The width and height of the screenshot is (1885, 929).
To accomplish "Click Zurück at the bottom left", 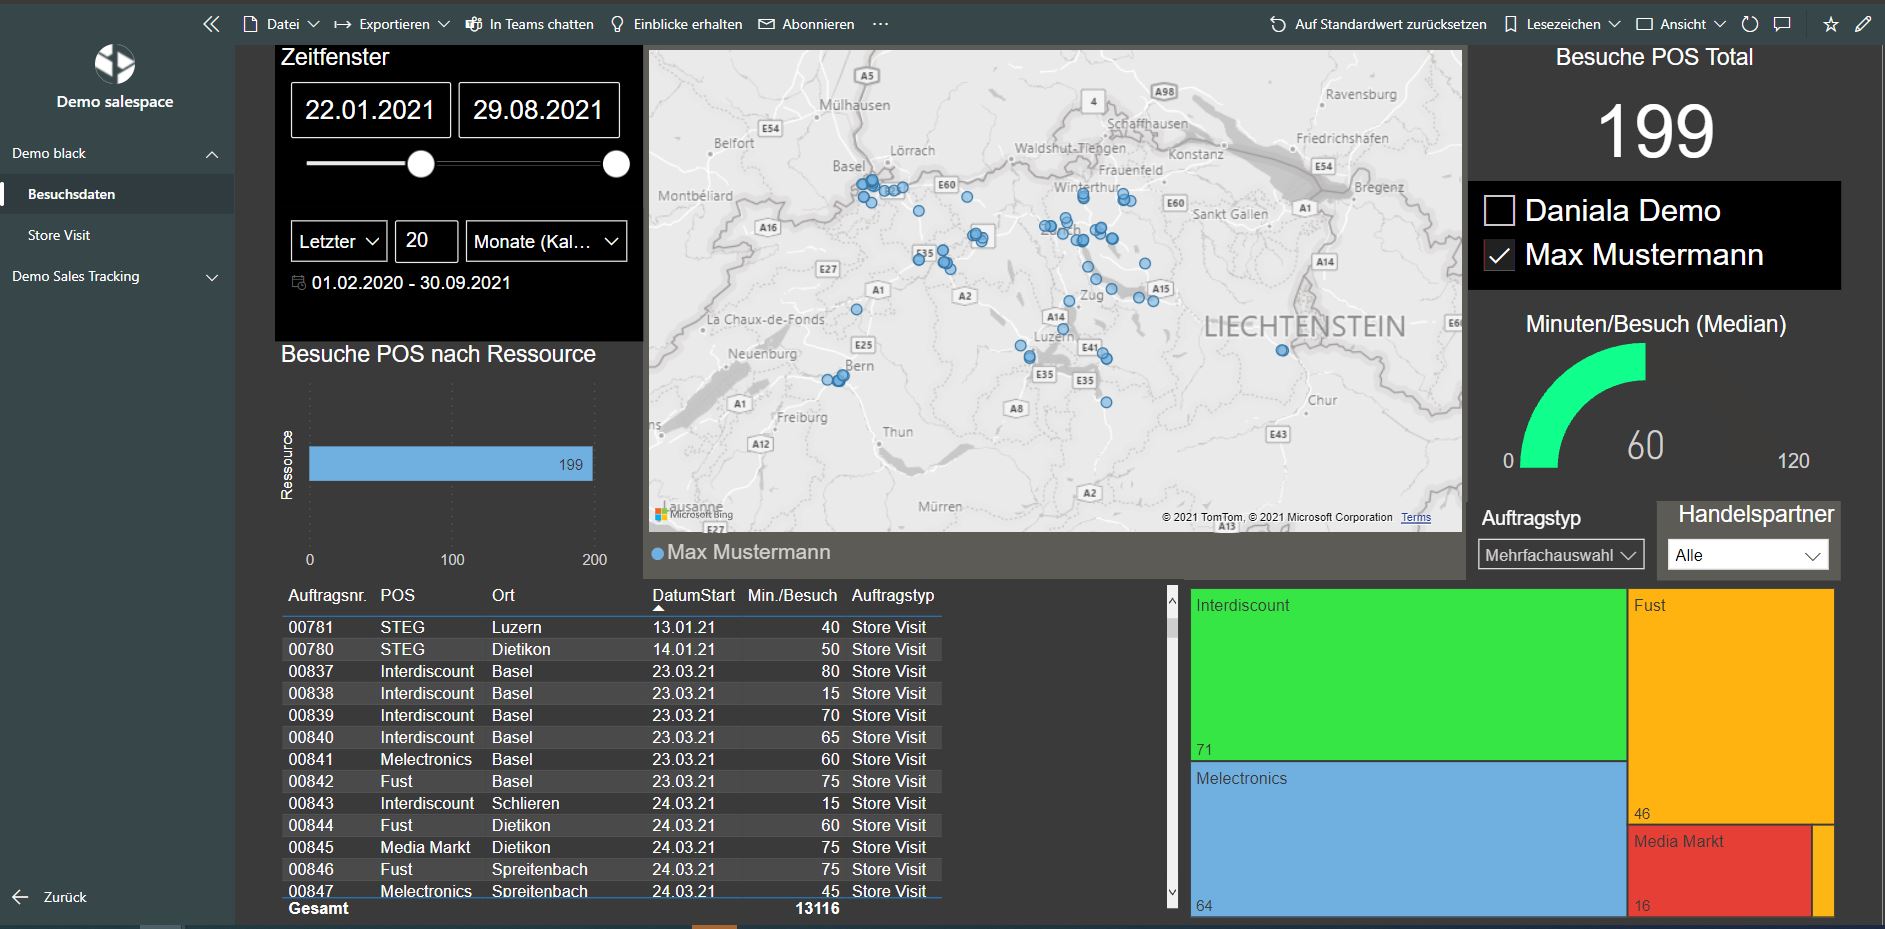I will pos(65,897).
